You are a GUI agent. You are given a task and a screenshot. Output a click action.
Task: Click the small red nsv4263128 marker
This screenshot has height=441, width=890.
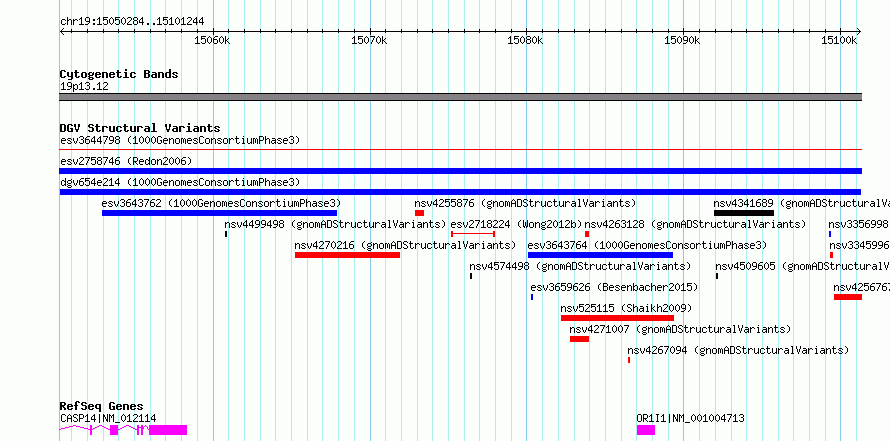[587, 234]
